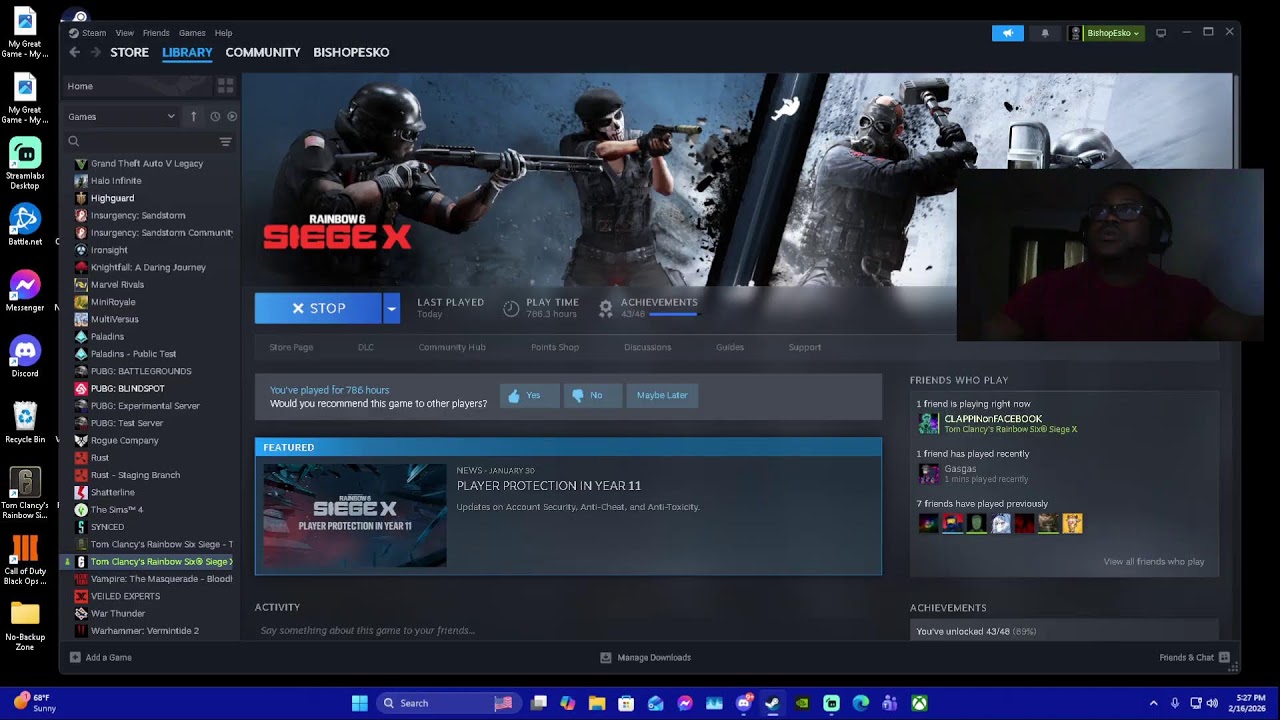Click the Add a Game plus icon
Viewport: 1280px width, 720px height.
pyautogui.click(x=75, y=657)
